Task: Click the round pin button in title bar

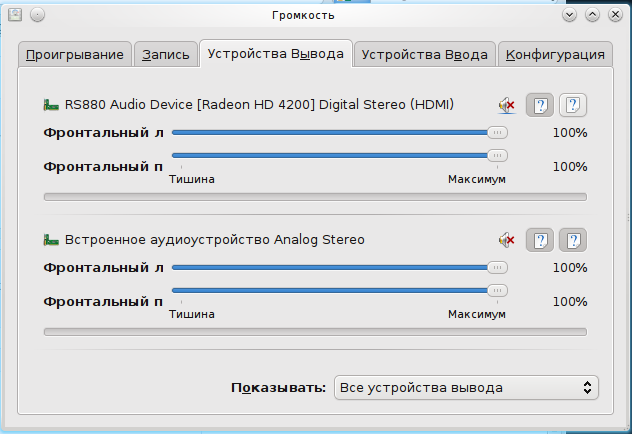Action: [x=37, y=15]
